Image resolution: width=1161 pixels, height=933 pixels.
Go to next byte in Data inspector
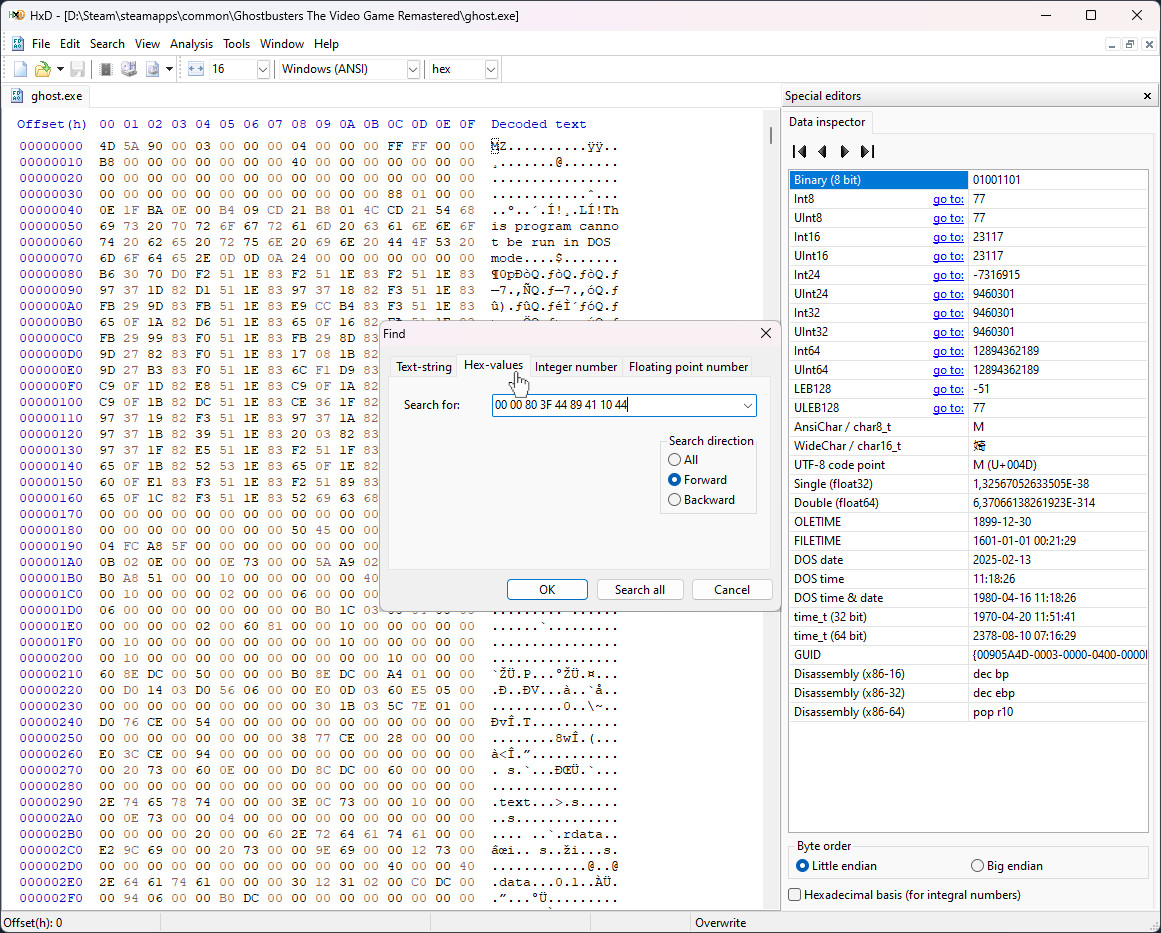[x=844, y=151]
